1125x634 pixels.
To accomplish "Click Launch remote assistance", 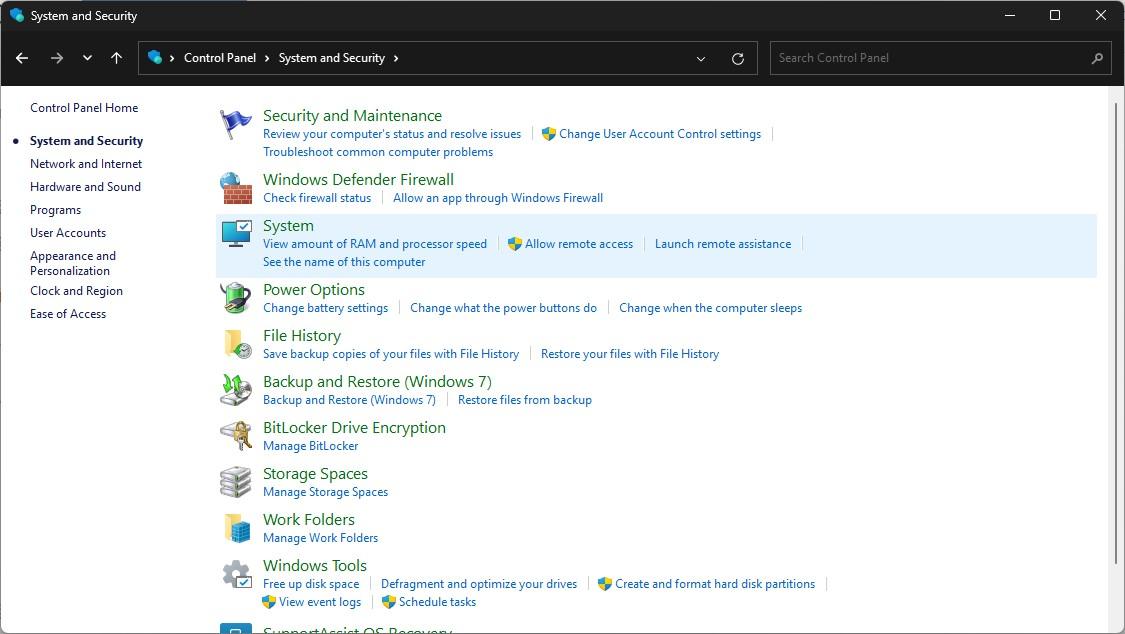I will 722,244.
